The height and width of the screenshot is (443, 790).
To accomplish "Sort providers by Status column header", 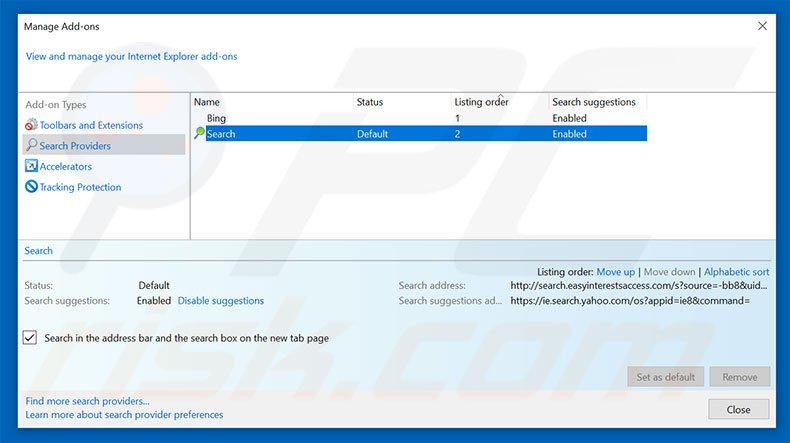I will point(370,102).
